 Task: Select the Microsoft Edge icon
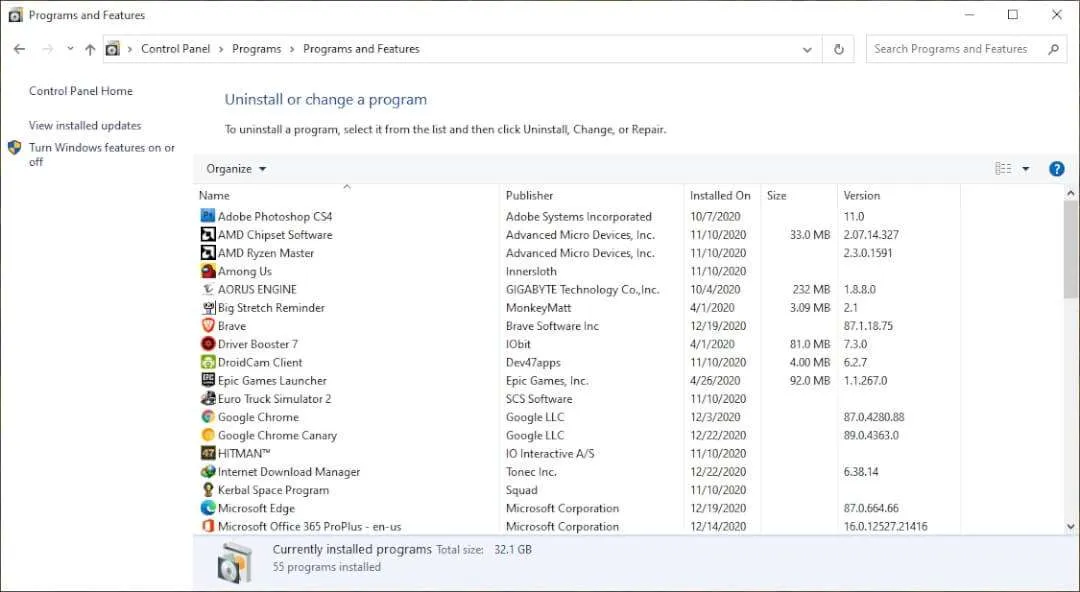207,508
